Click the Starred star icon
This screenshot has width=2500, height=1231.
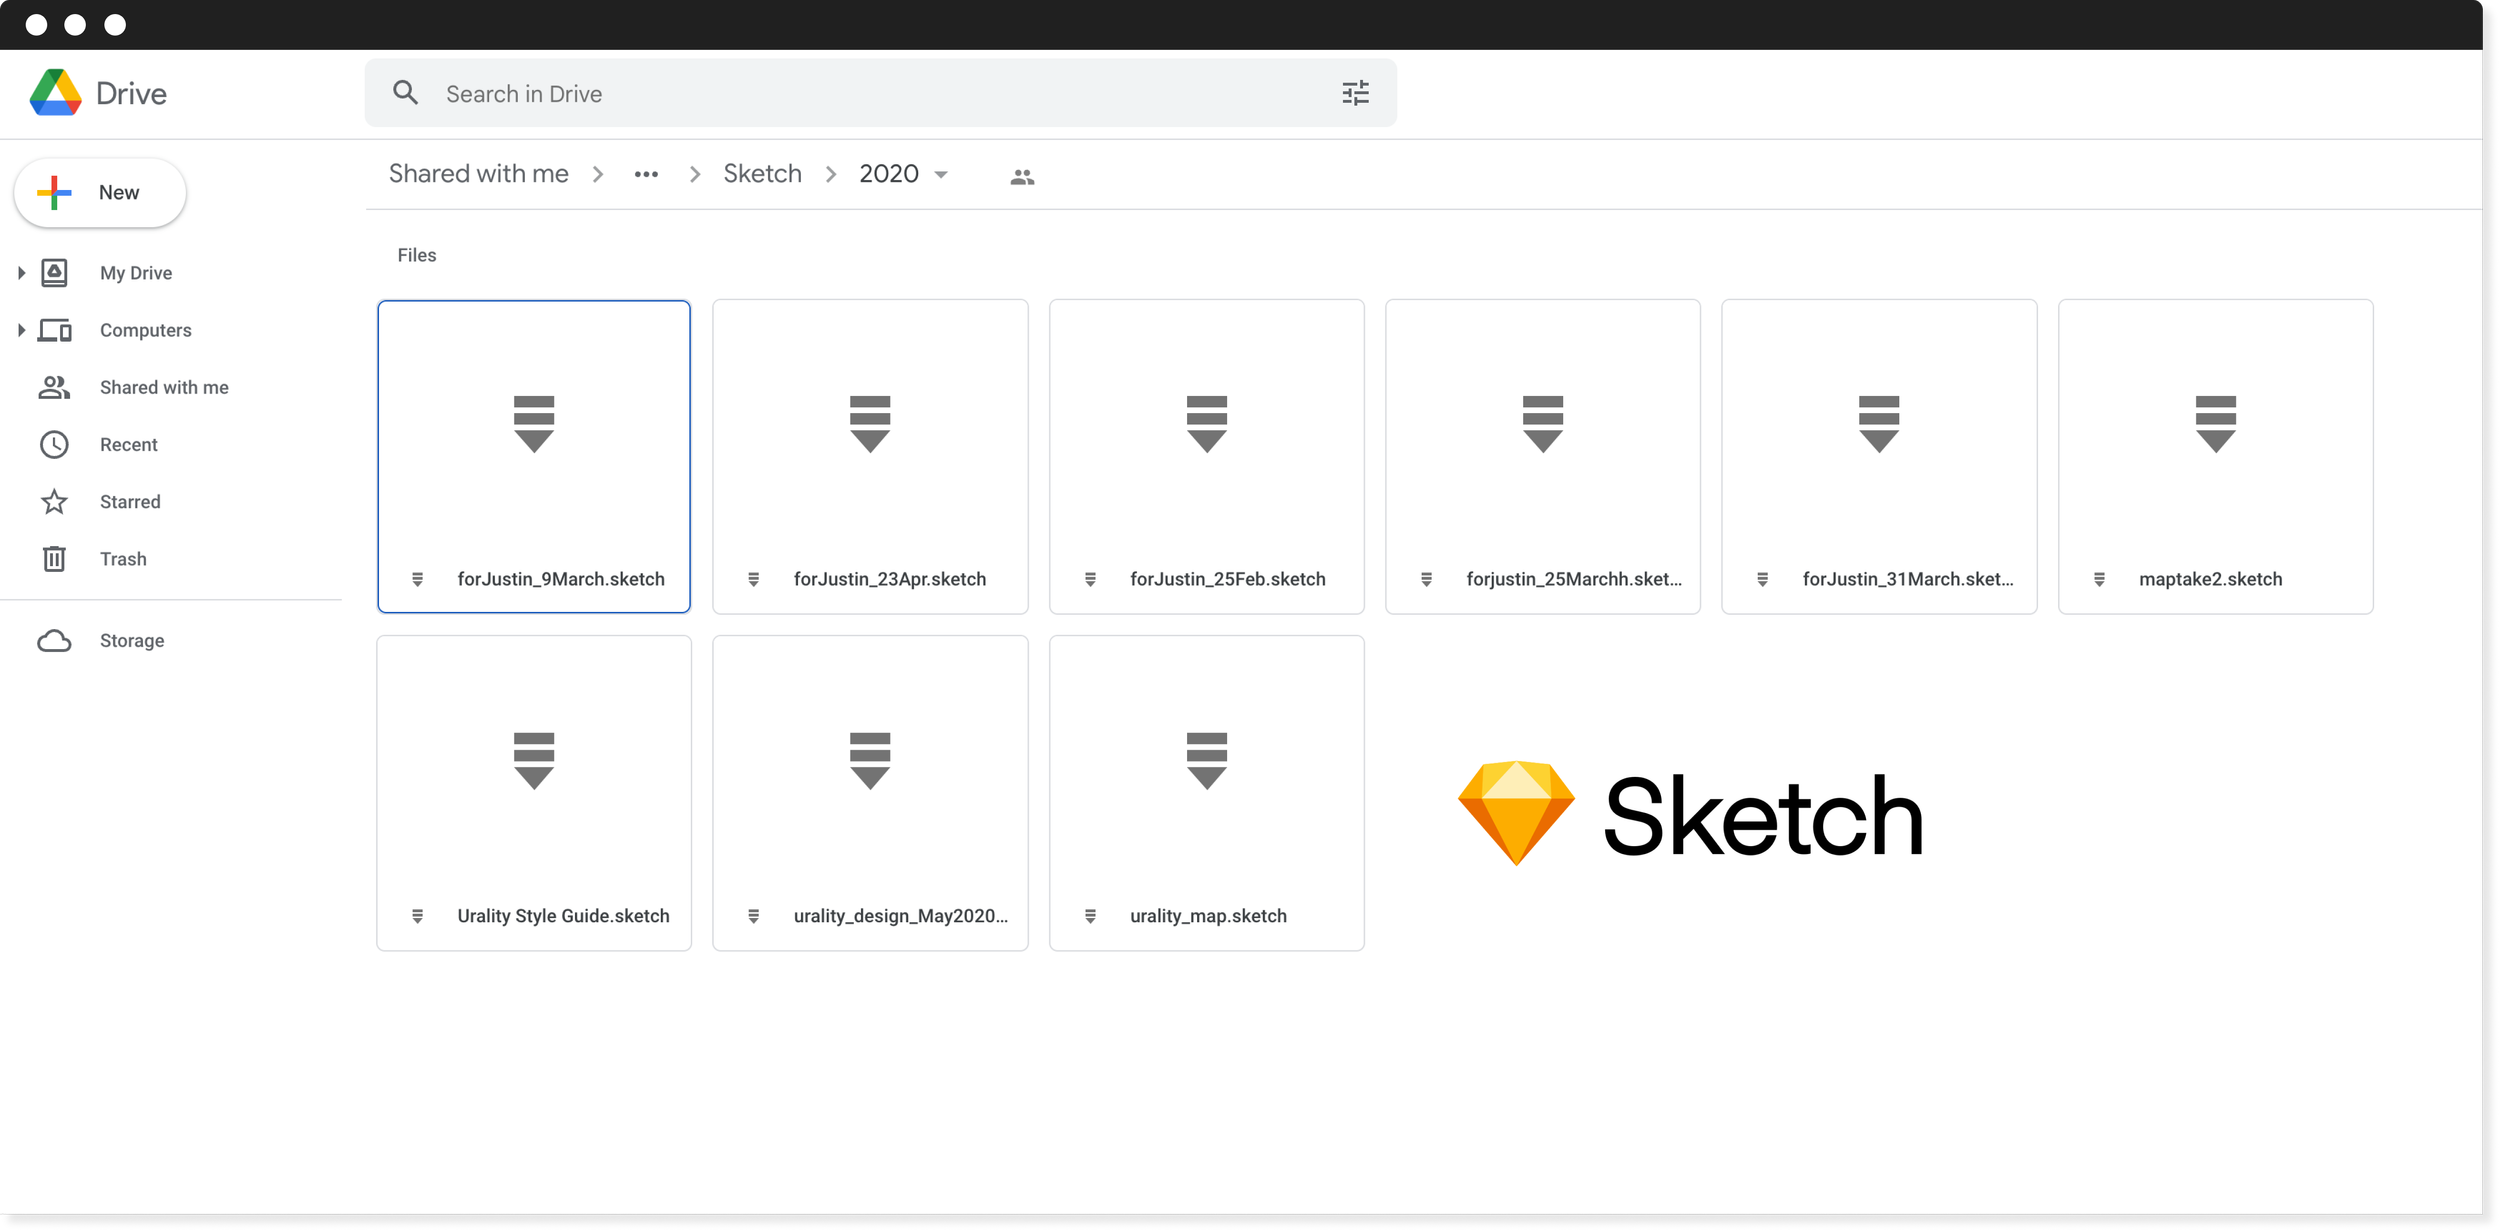(x=54, y=501)
